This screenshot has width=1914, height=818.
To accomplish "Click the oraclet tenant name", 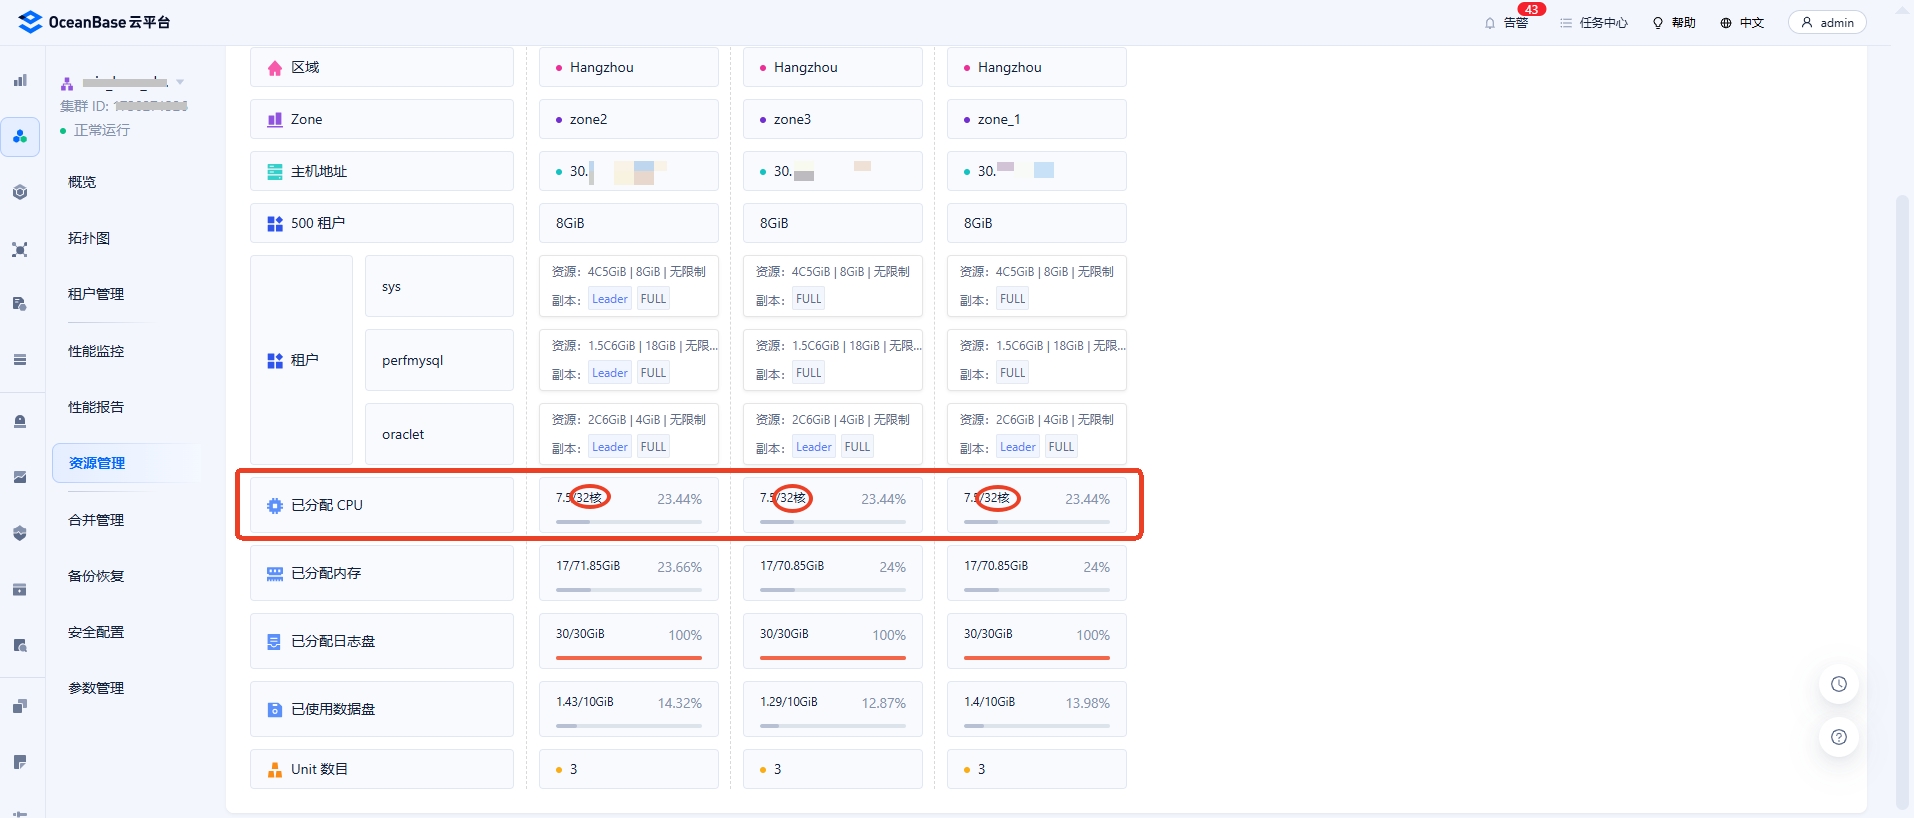I will click(x=403, y=434).
